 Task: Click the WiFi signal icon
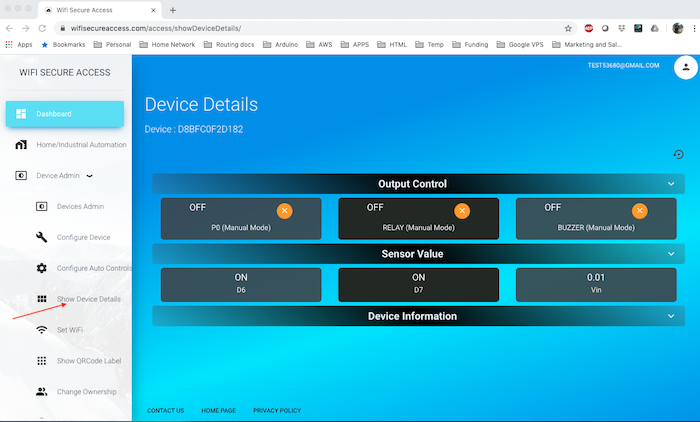42,330
